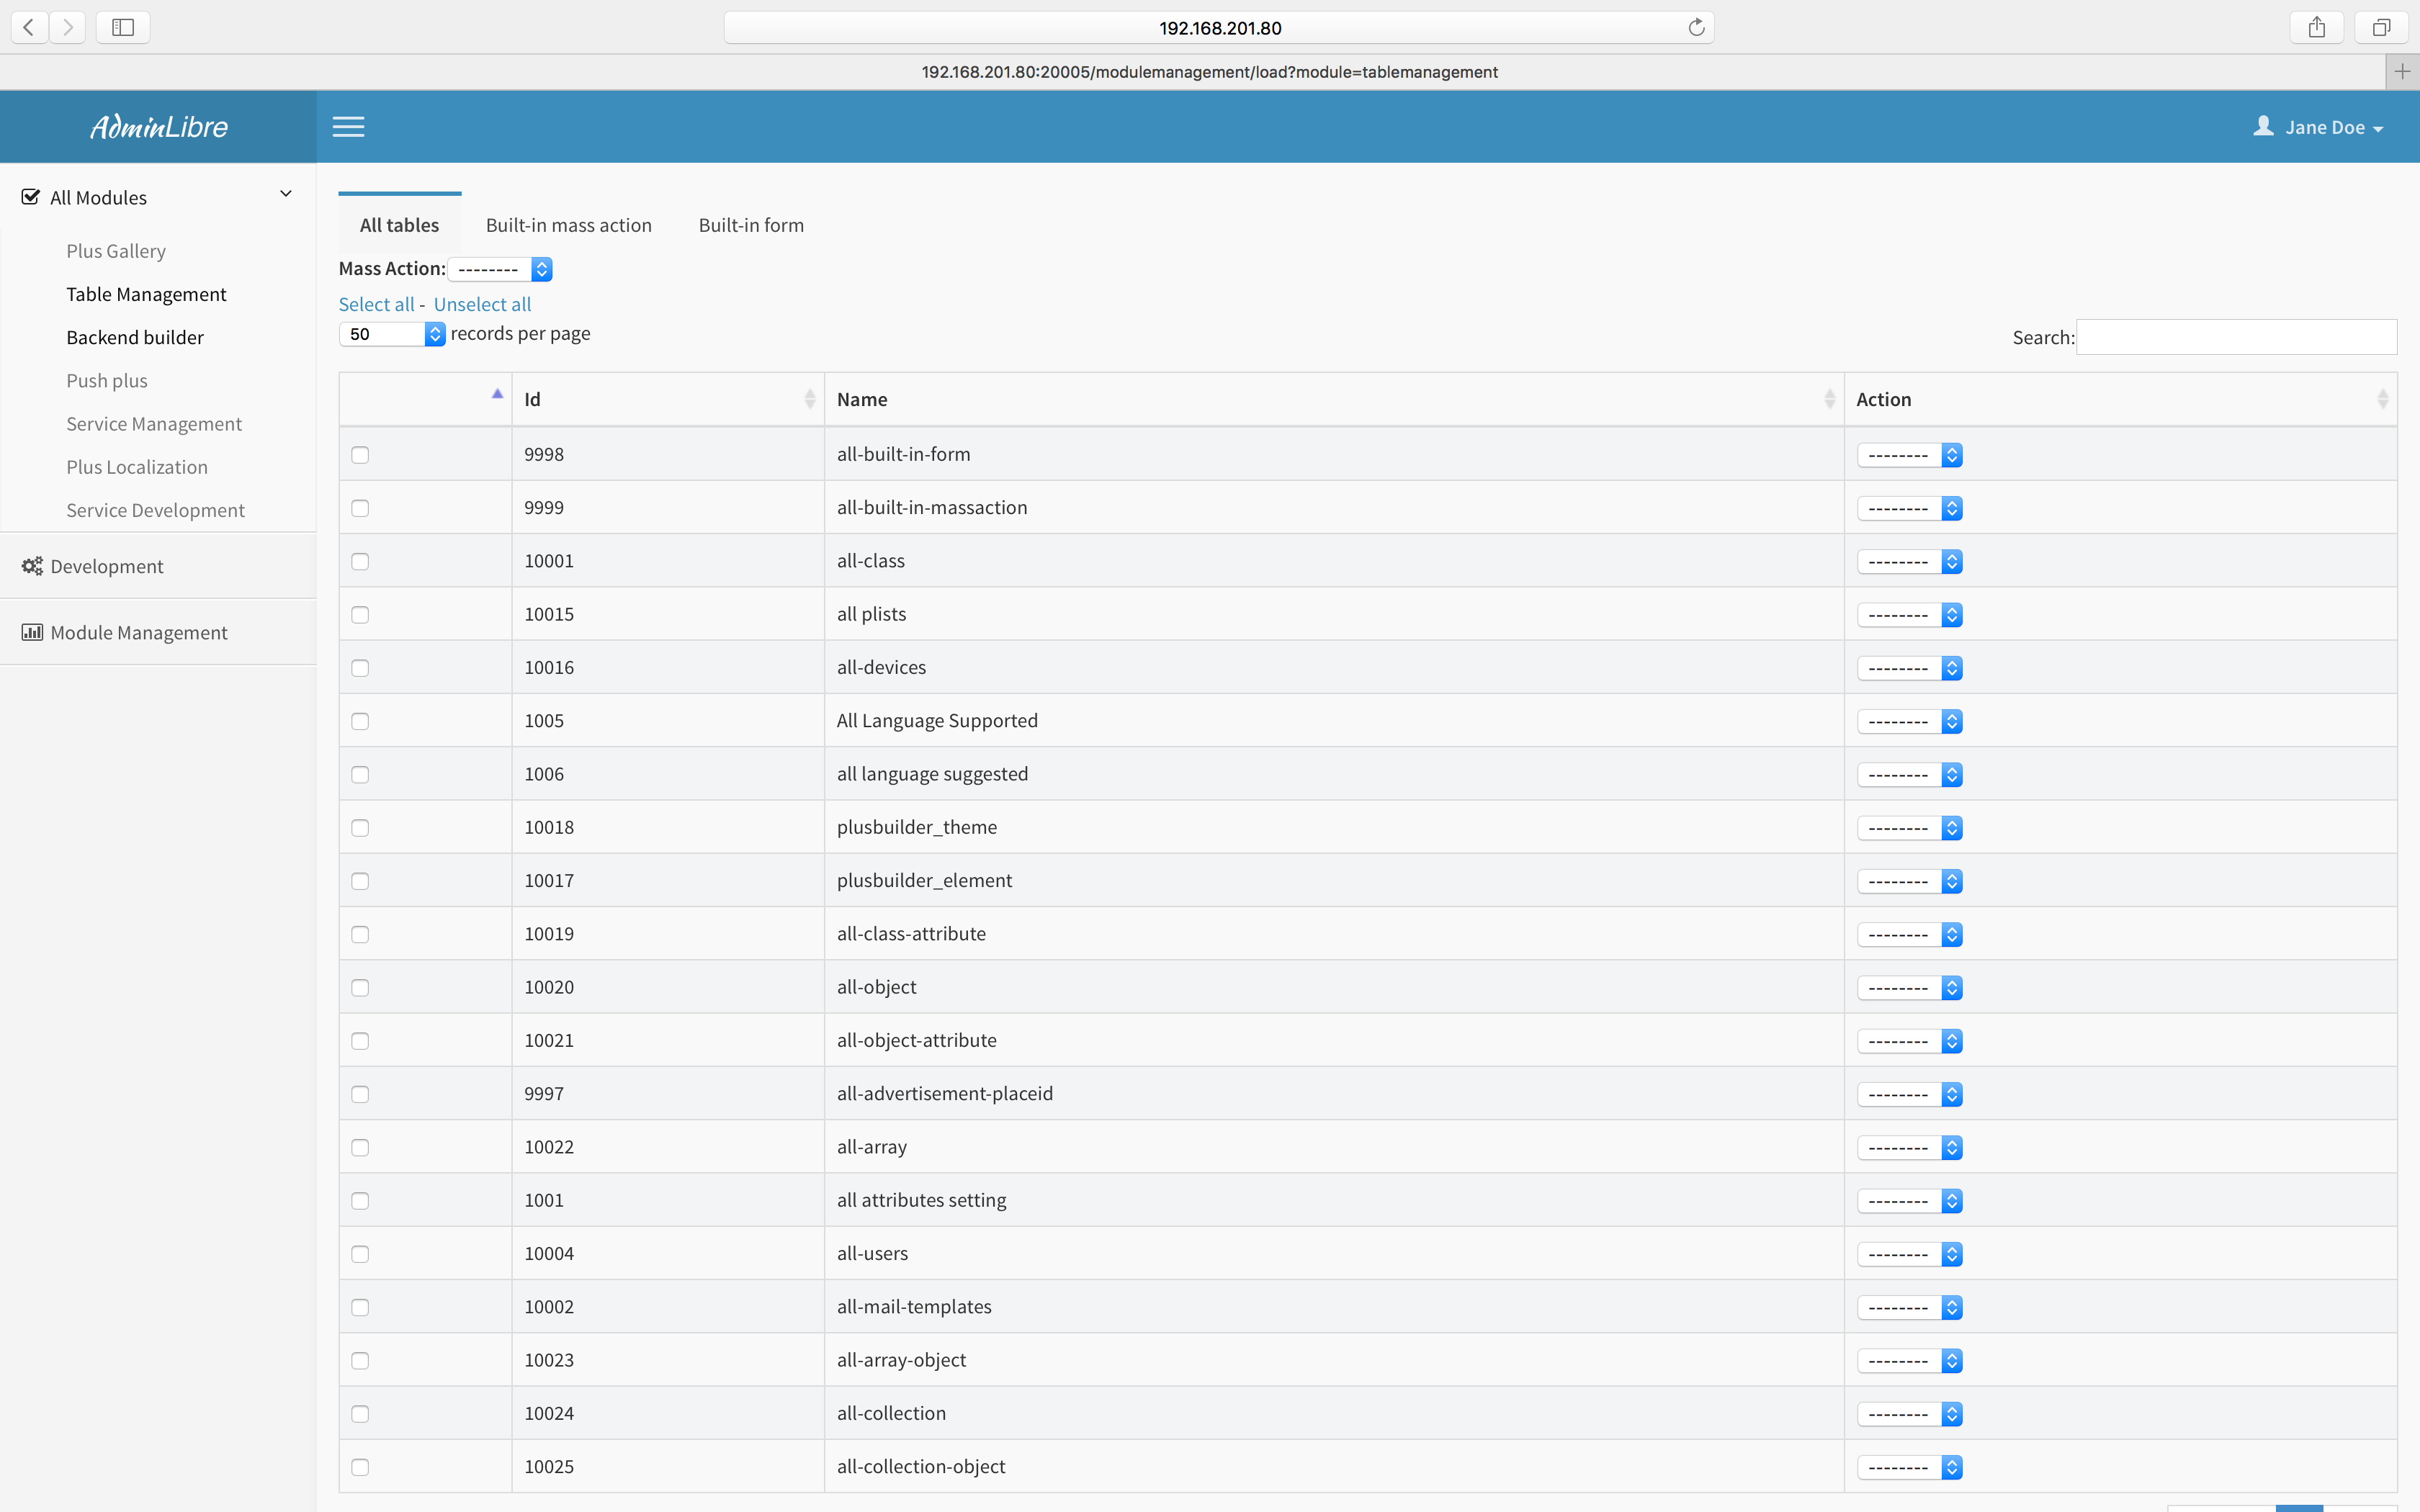2420x1512 pixels.
Task: Click the hamburger menu icon
Action: pos(348,127)
